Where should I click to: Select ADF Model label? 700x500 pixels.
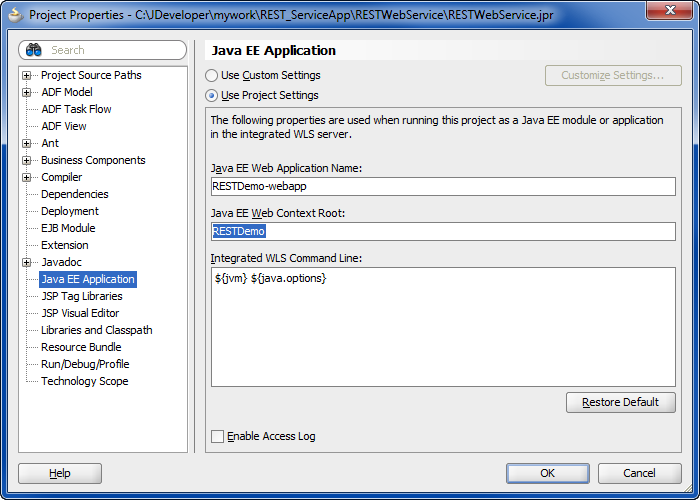pyautogui.click(x=67, y=92)
